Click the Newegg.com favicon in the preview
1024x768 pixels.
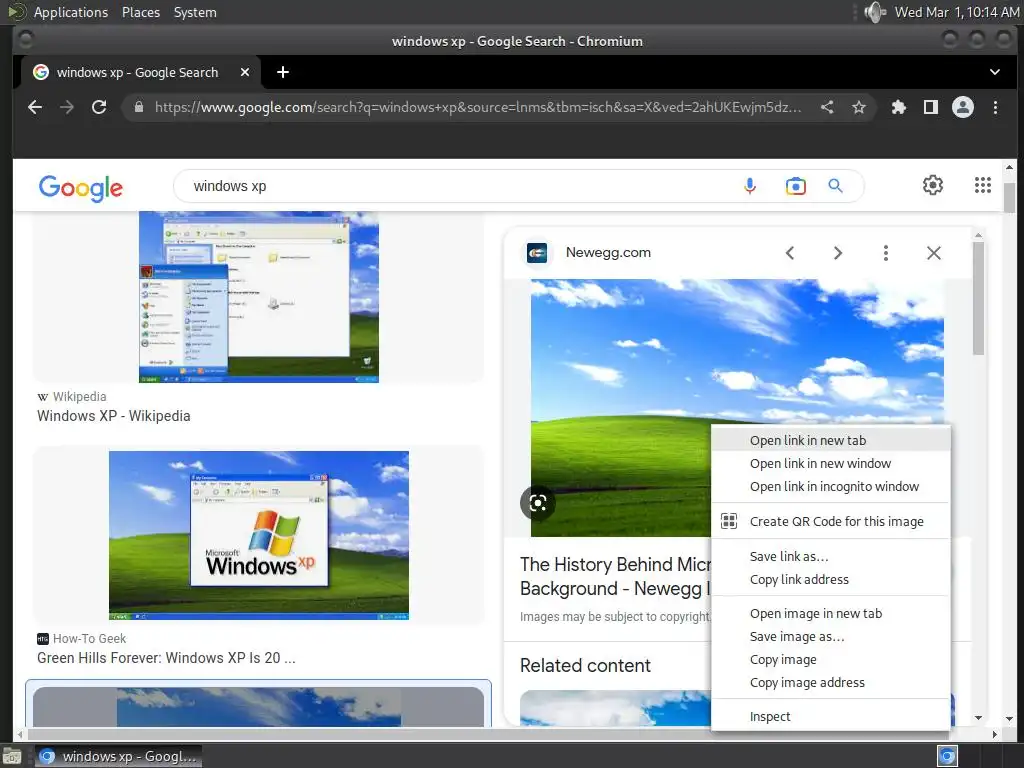(x=537, y=253)
